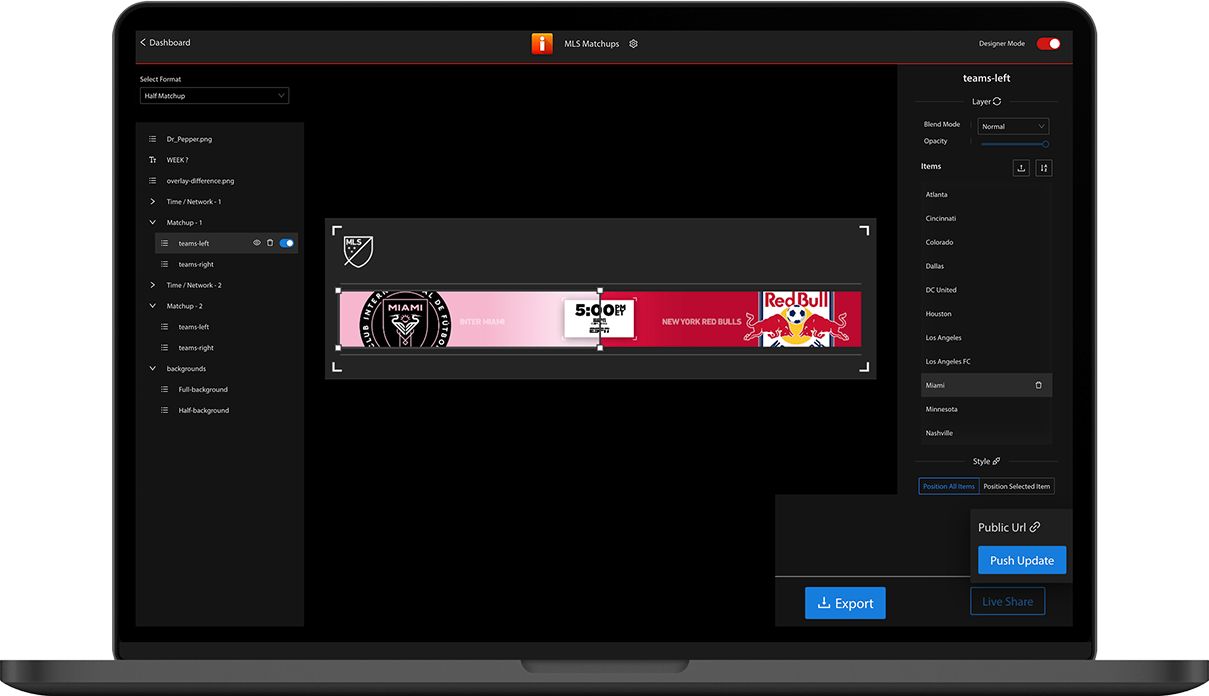This screenshot has height=696, width=1209.
Task: Open the Select Format dropdown
Action: [x=214, y=96]
